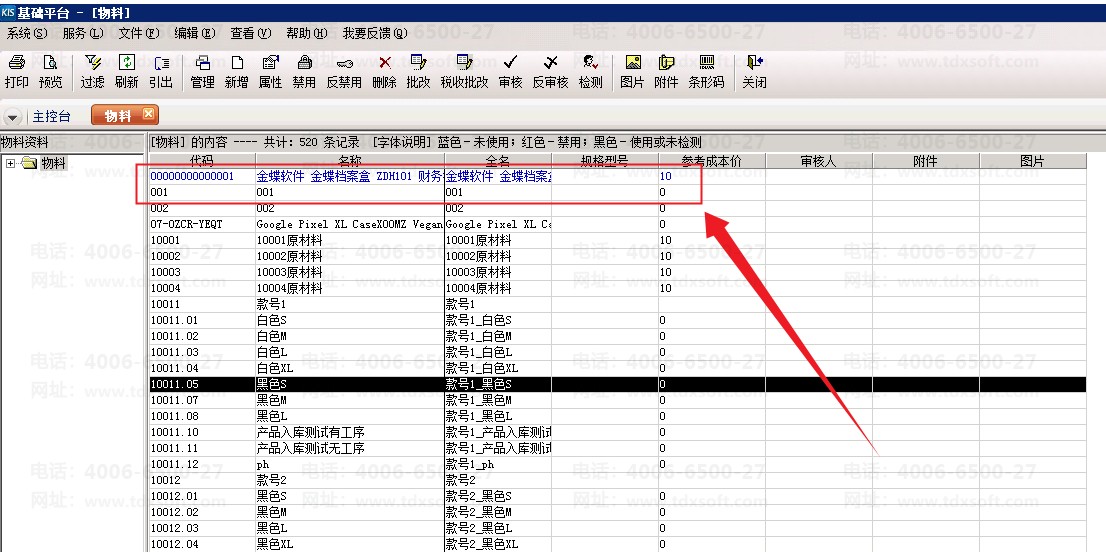
Task: Click the 打印 (Print) toolbar icon
Action: click(x=16, y=70)
